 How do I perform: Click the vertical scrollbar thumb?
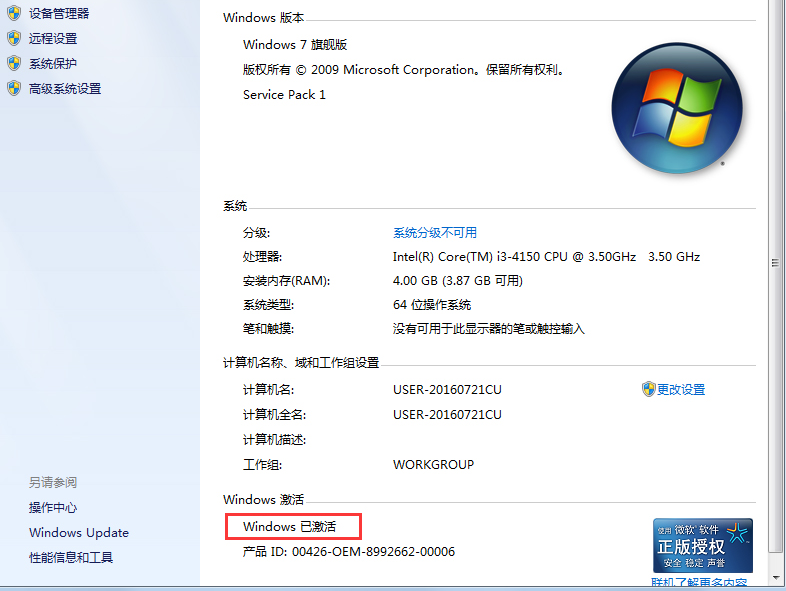pyautogui.click(x=777, y=262)
